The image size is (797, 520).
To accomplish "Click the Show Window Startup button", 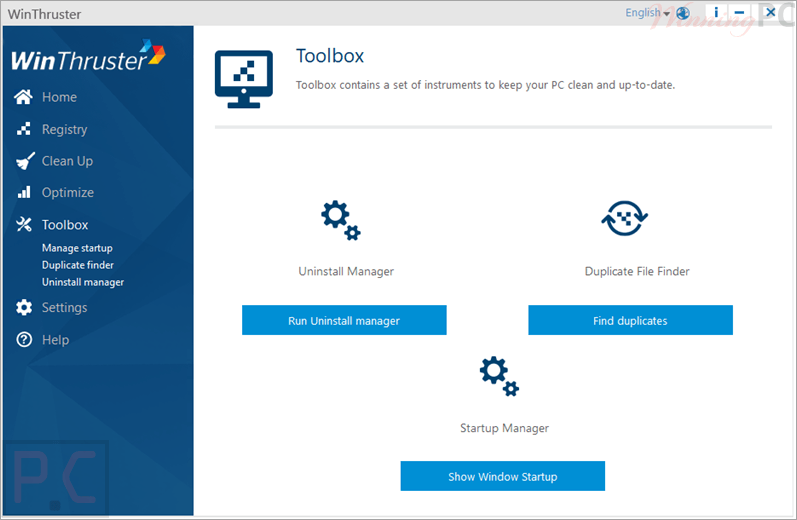I will click(x=503, y=476).
